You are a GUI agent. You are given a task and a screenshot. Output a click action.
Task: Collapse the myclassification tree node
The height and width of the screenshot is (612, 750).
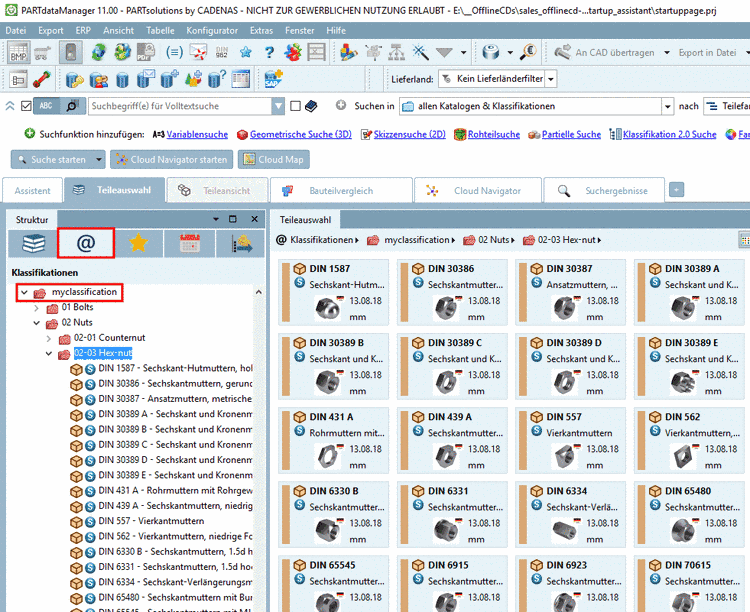(24, 292)
